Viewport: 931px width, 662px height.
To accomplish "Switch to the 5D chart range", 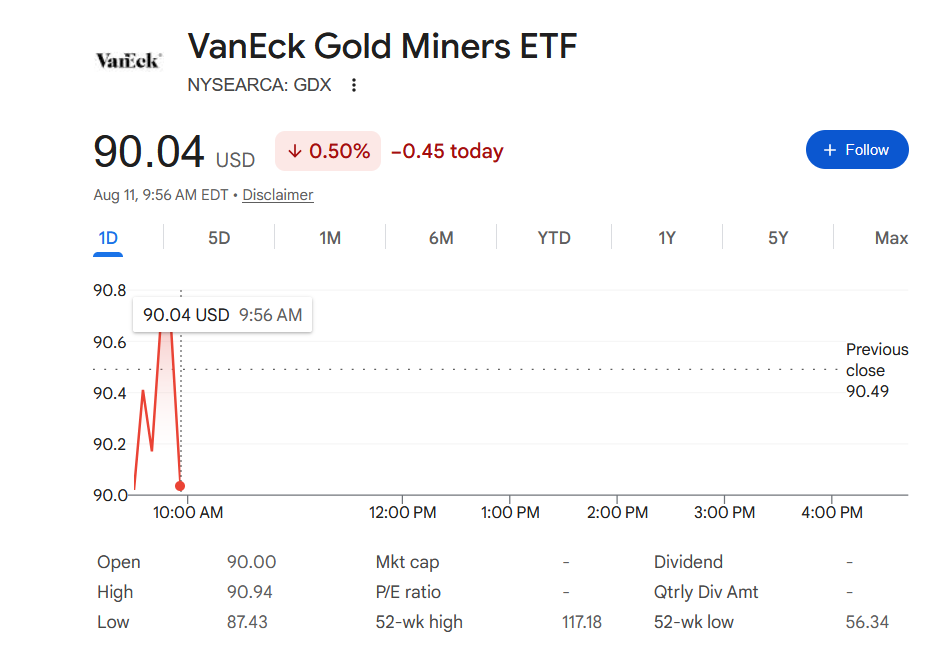I will [218, 238].
